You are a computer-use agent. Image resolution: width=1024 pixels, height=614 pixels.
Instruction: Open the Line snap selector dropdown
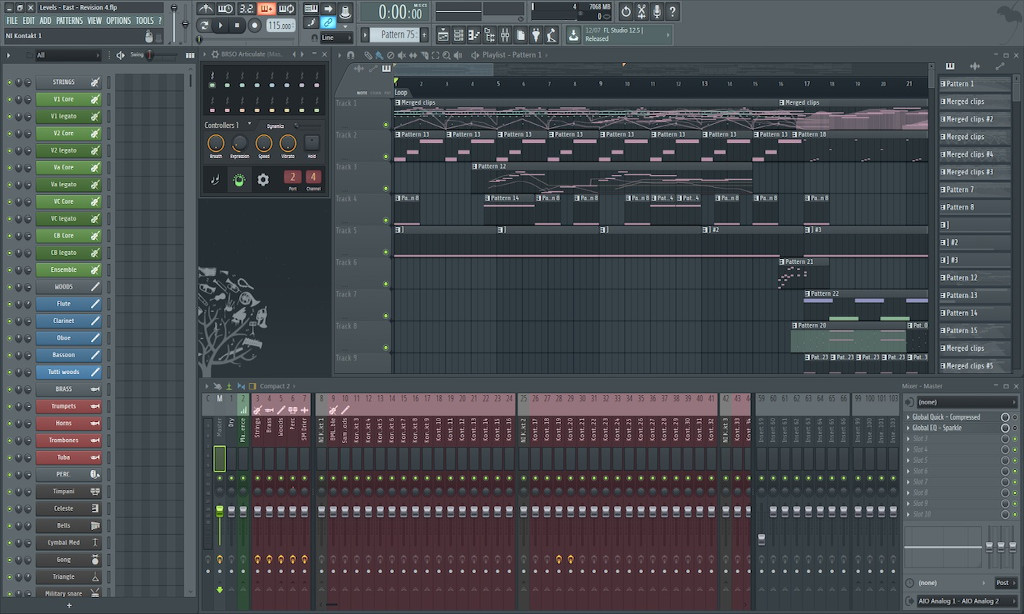point(336,37)
